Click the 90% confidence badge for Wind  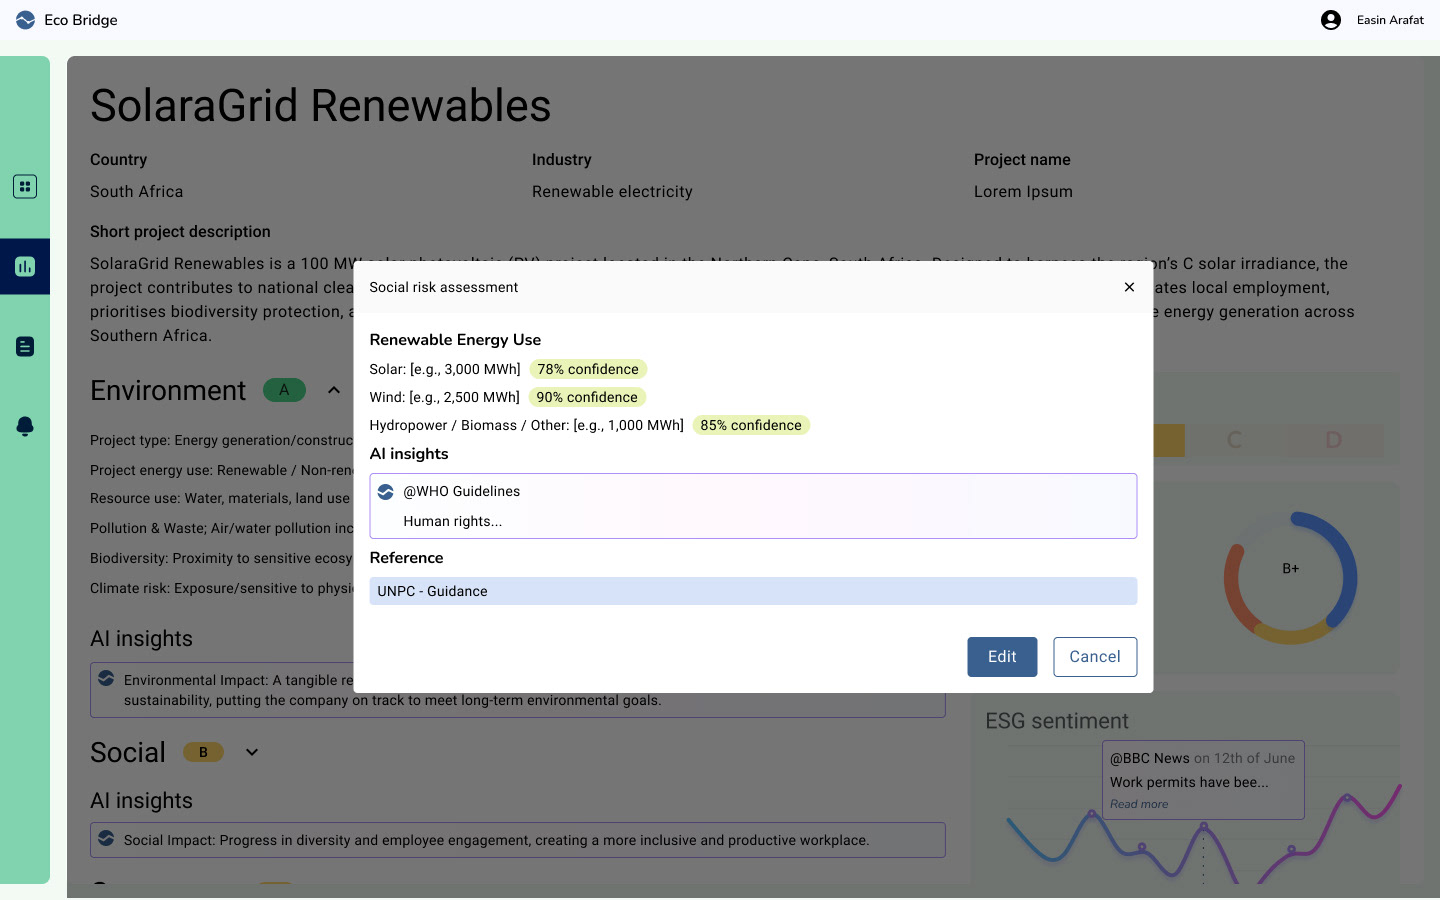pos(587,397)
